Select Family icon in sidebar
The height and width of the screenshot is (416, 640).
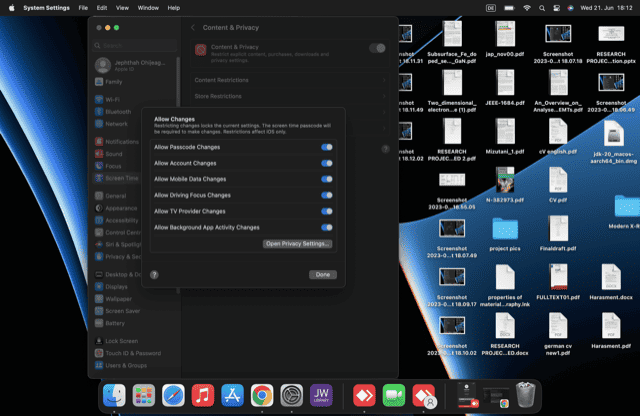click(x=99, y=82)
